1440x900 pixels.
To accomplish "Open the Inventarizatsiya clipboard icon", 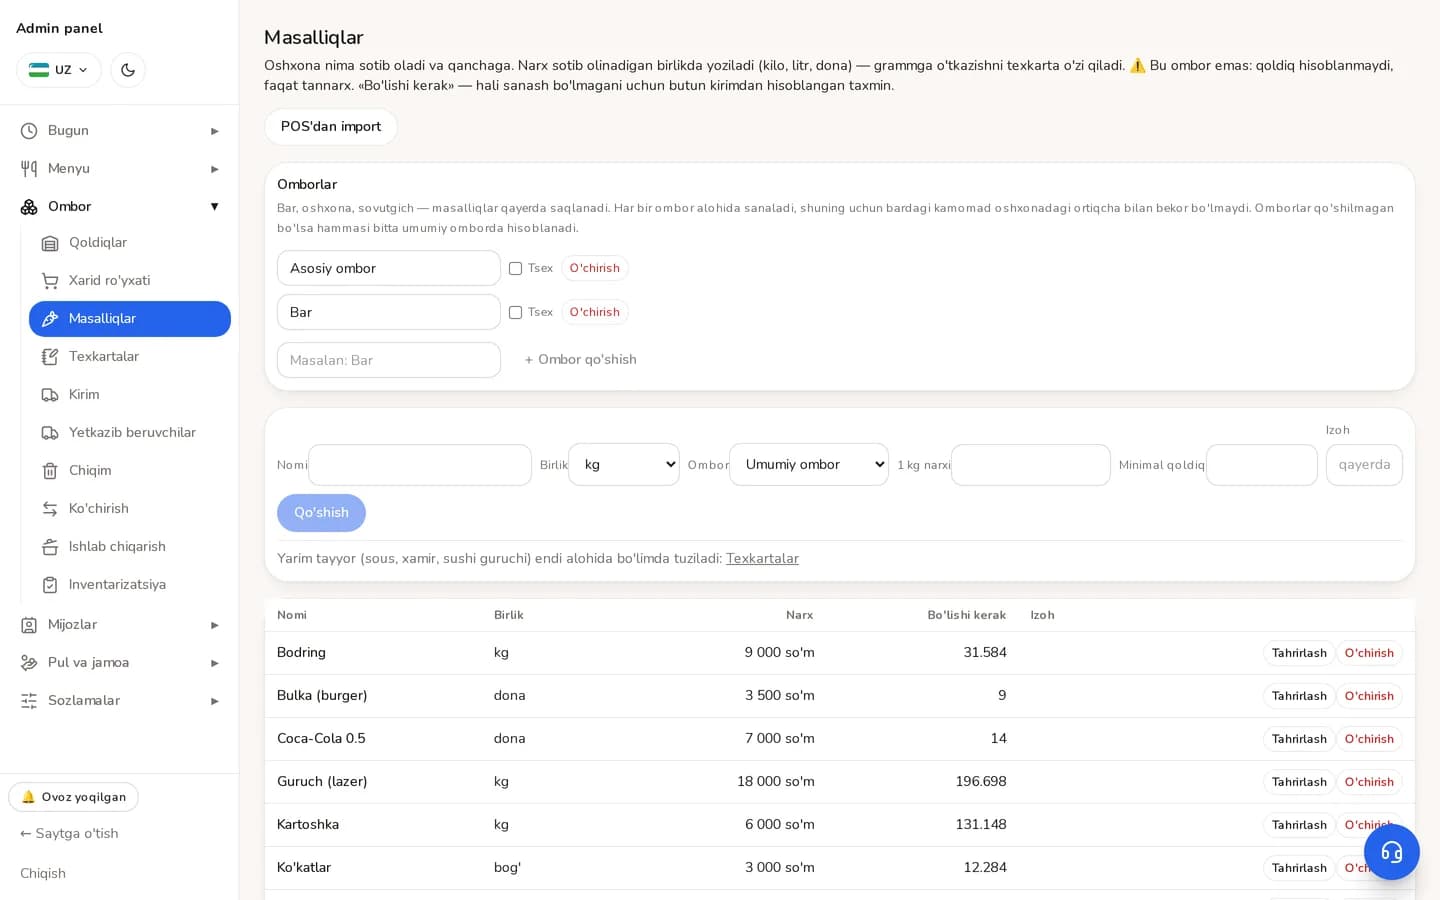I will coord(50,585).
